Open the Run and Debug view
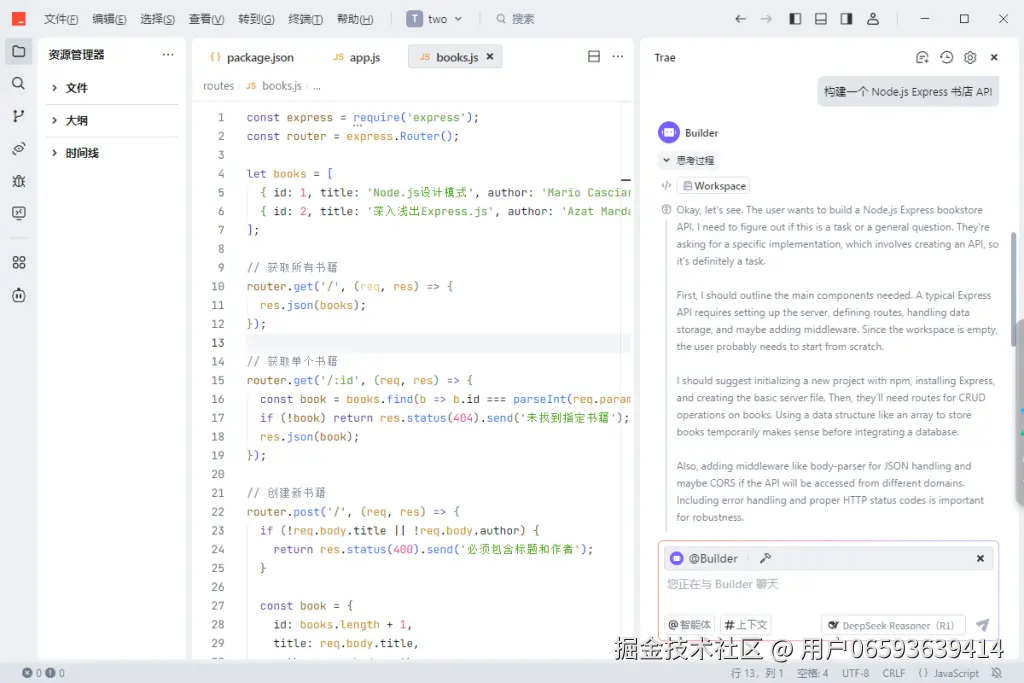This screenshot has width=1024, height=683. click(19, 181)
